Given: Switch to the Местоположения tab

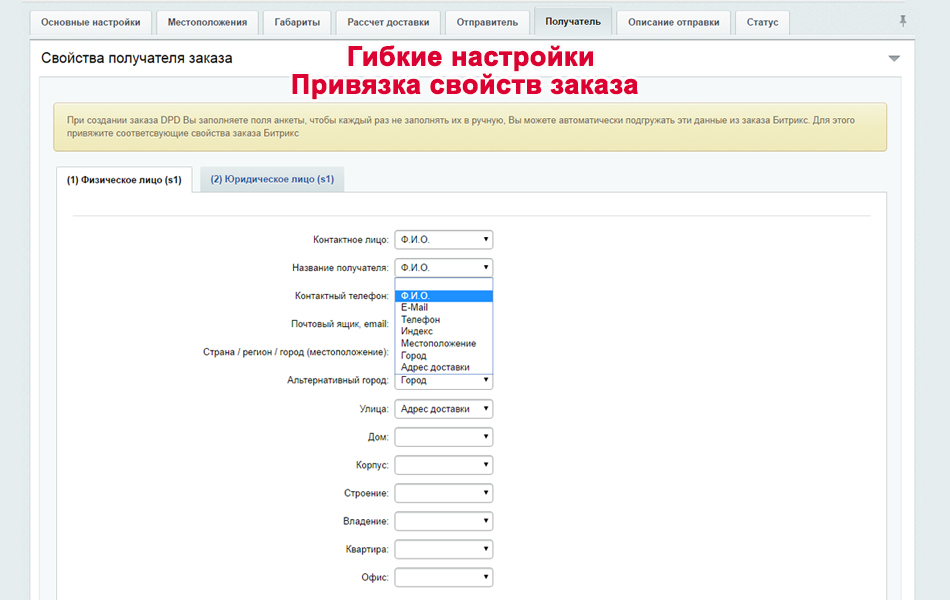Looking at the screenshot, I should pos(206,20).
